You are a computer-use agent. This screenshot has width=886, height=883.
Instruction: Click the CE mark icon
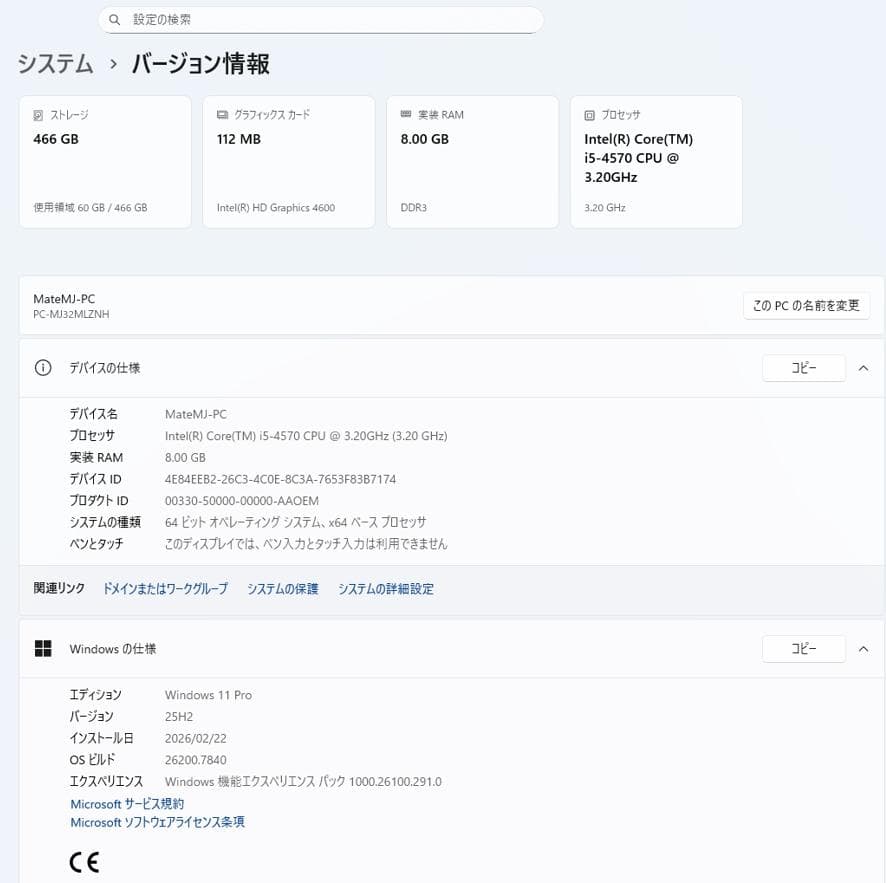coord(84,862)
